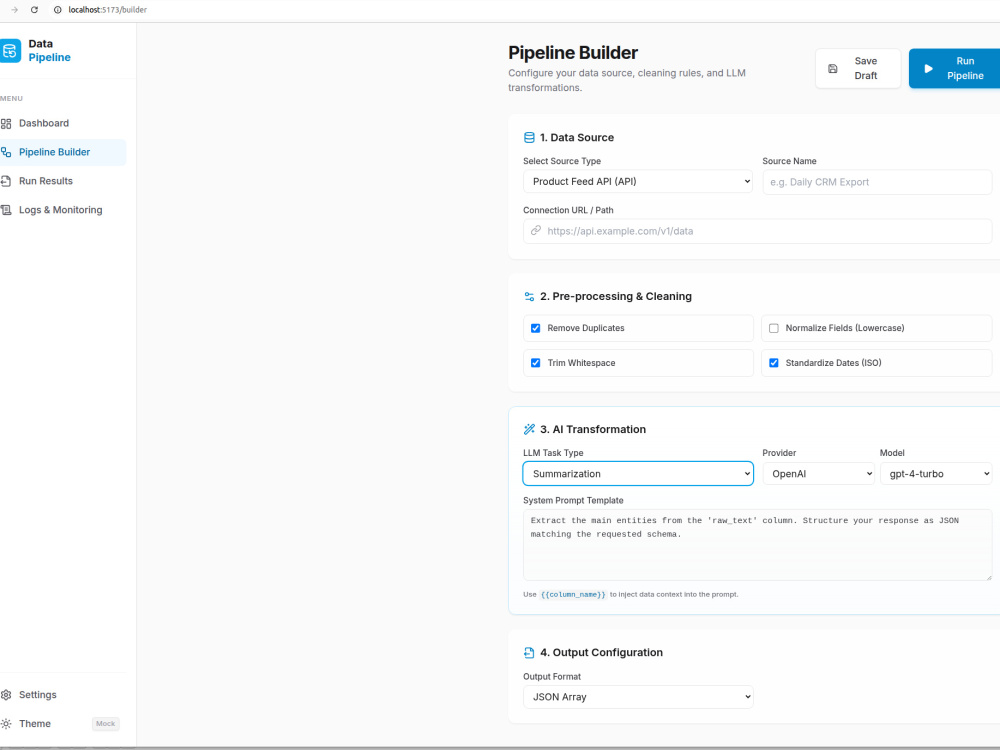Click the Connection URL / Path input
The width and height of the screenshot is (1000, 750).
pos(758,231)
